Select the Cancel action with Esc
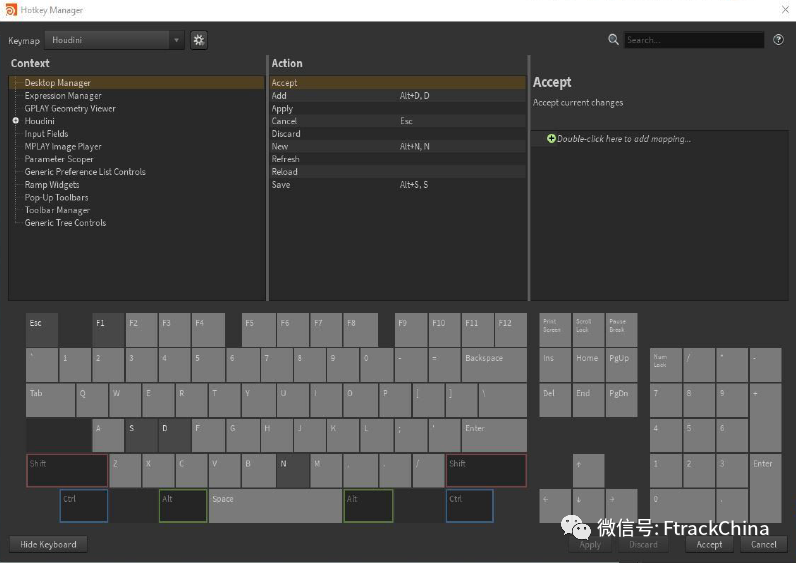 398,121
